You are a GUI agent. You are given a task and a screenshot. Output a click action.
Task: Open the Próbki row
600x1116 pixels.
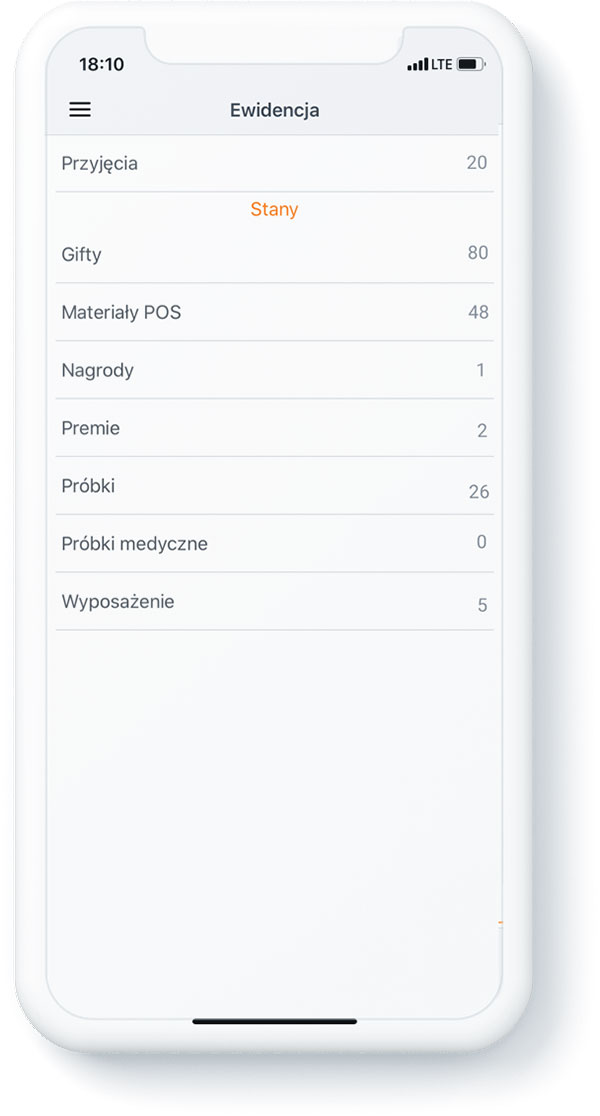(274, 486)
